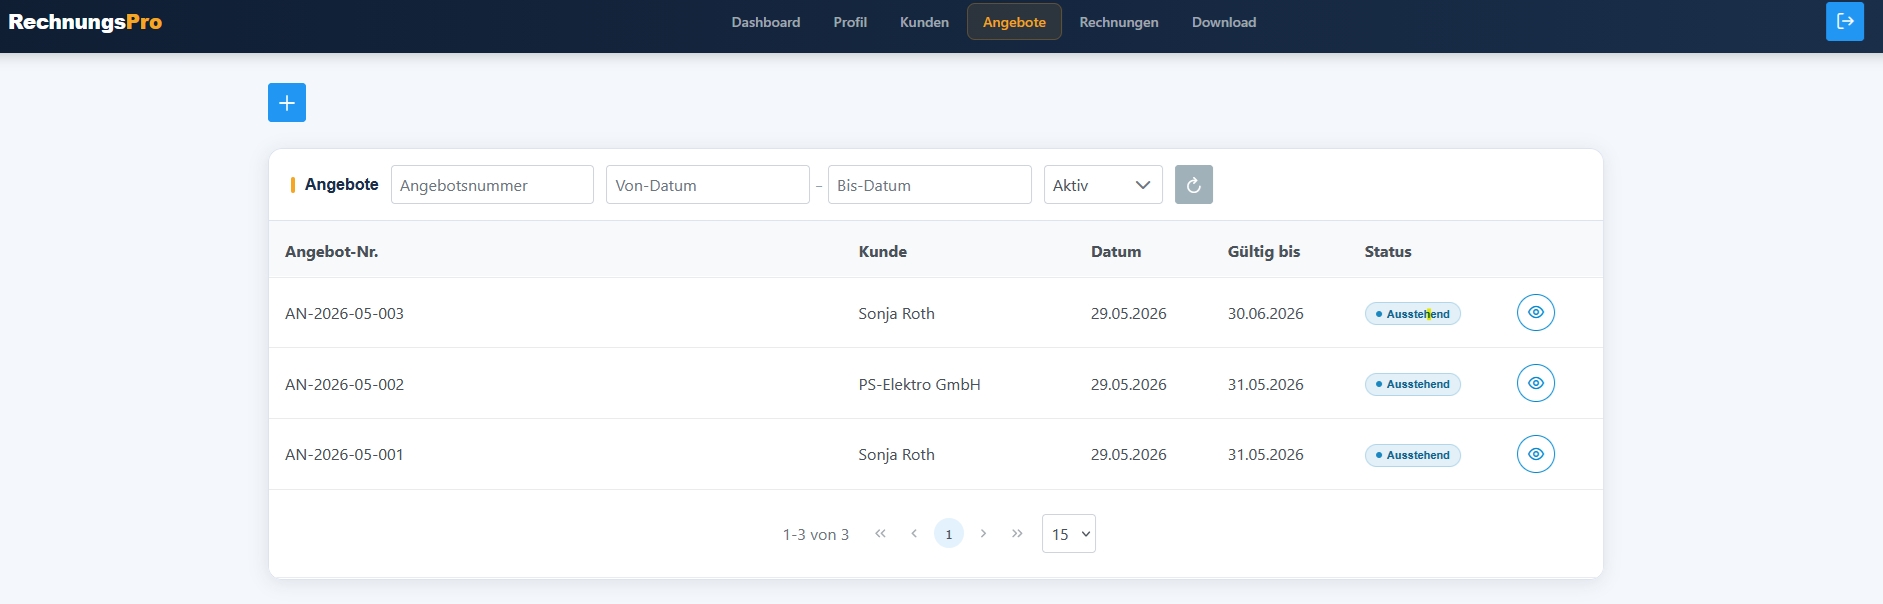Switch to the Rechnungen tab
Screen dimensions: 1883x604
(1119, 22)
